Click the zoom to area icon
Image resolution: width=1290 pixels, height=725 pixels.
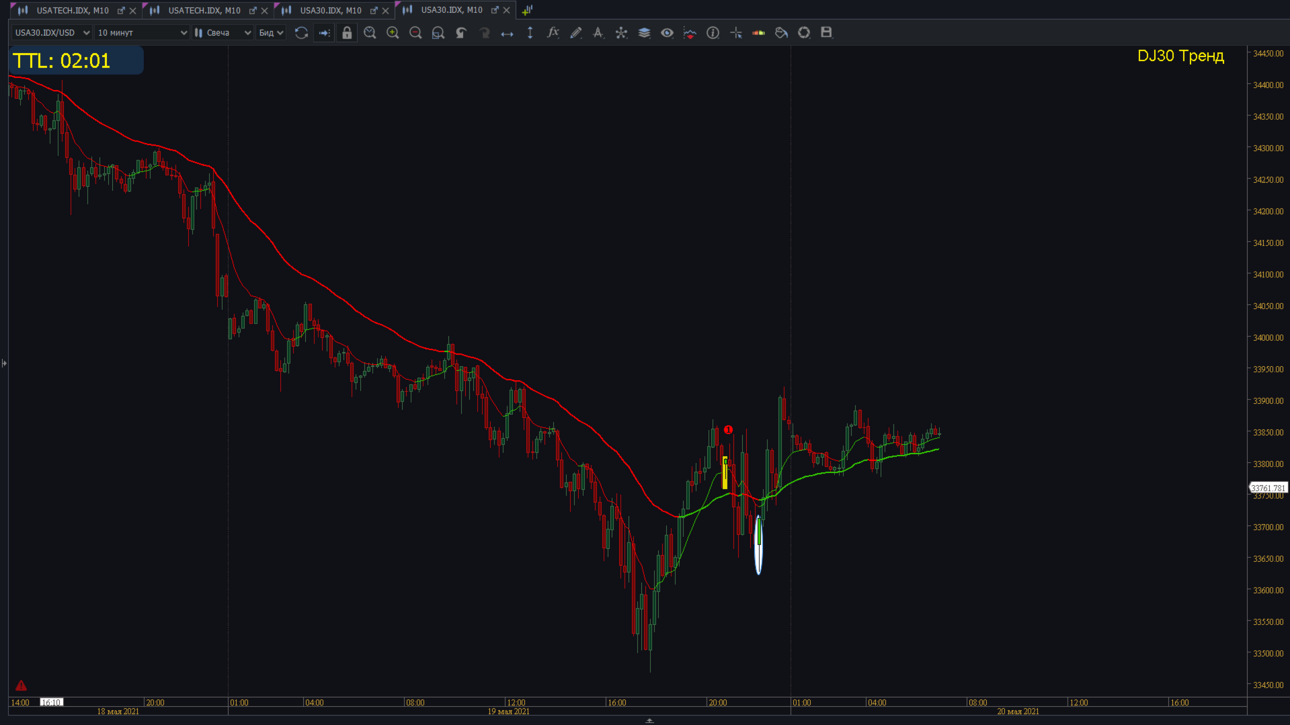(438, 33)
